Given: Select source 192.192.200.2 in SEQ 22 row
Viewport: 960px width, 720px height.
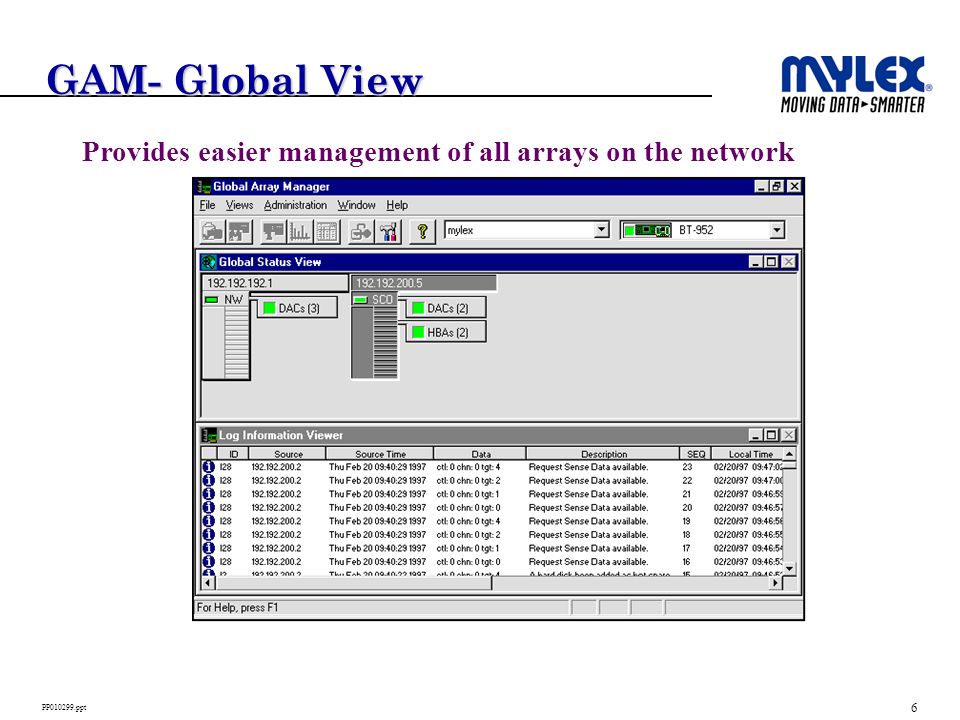Looking at the screenshot, I should click(276, 481).
